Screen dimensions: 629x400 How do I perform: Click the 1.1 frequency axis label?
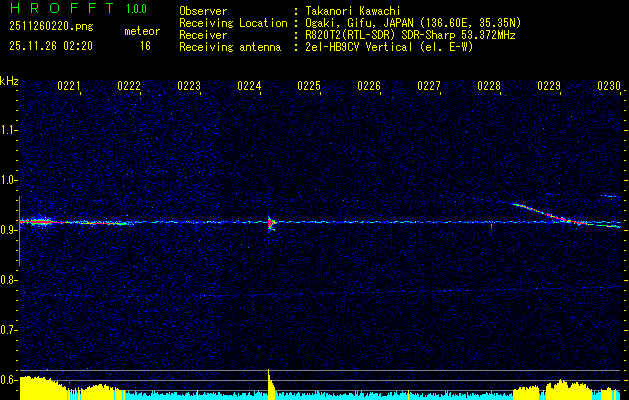point(8,130)
